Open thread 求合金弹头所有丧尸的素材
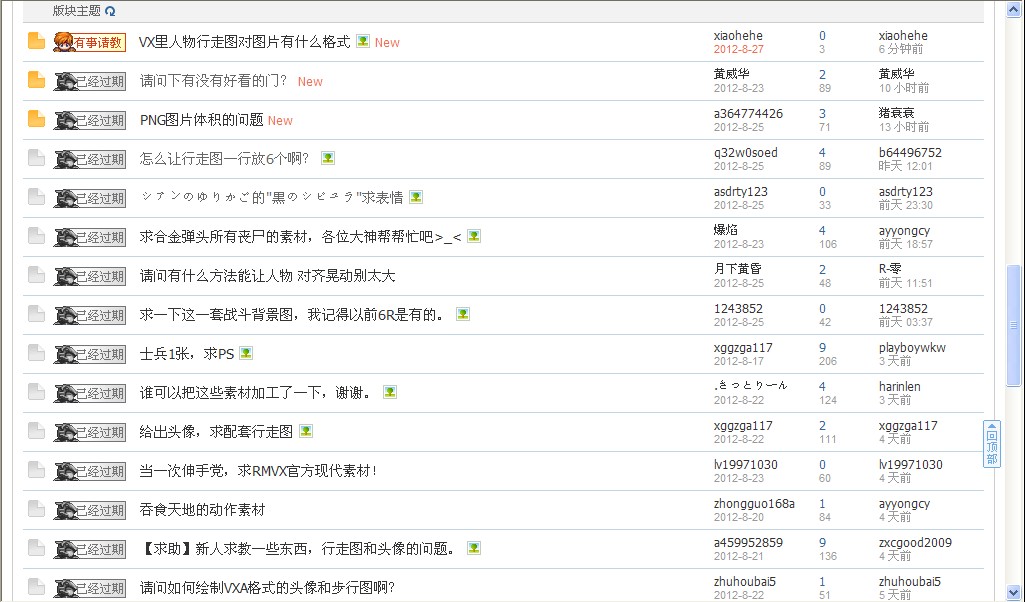The width and height of the screenshot is (1025, 602). (300, 237)
